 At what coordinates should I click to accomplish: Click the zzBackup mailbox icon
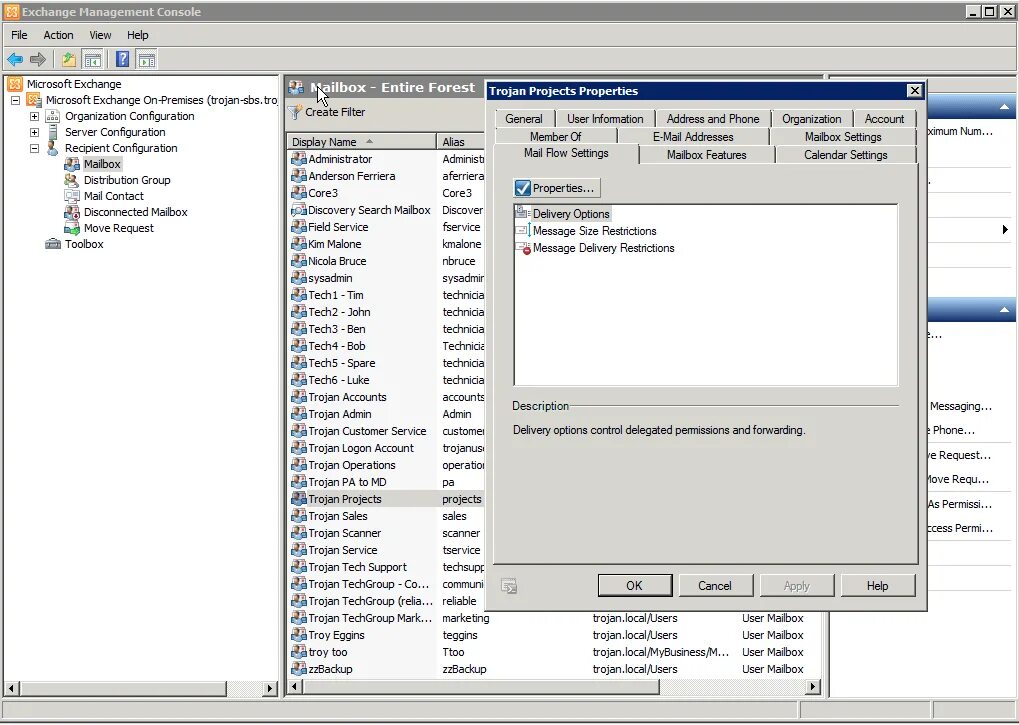pyautogui.click(x=299, y=668)
